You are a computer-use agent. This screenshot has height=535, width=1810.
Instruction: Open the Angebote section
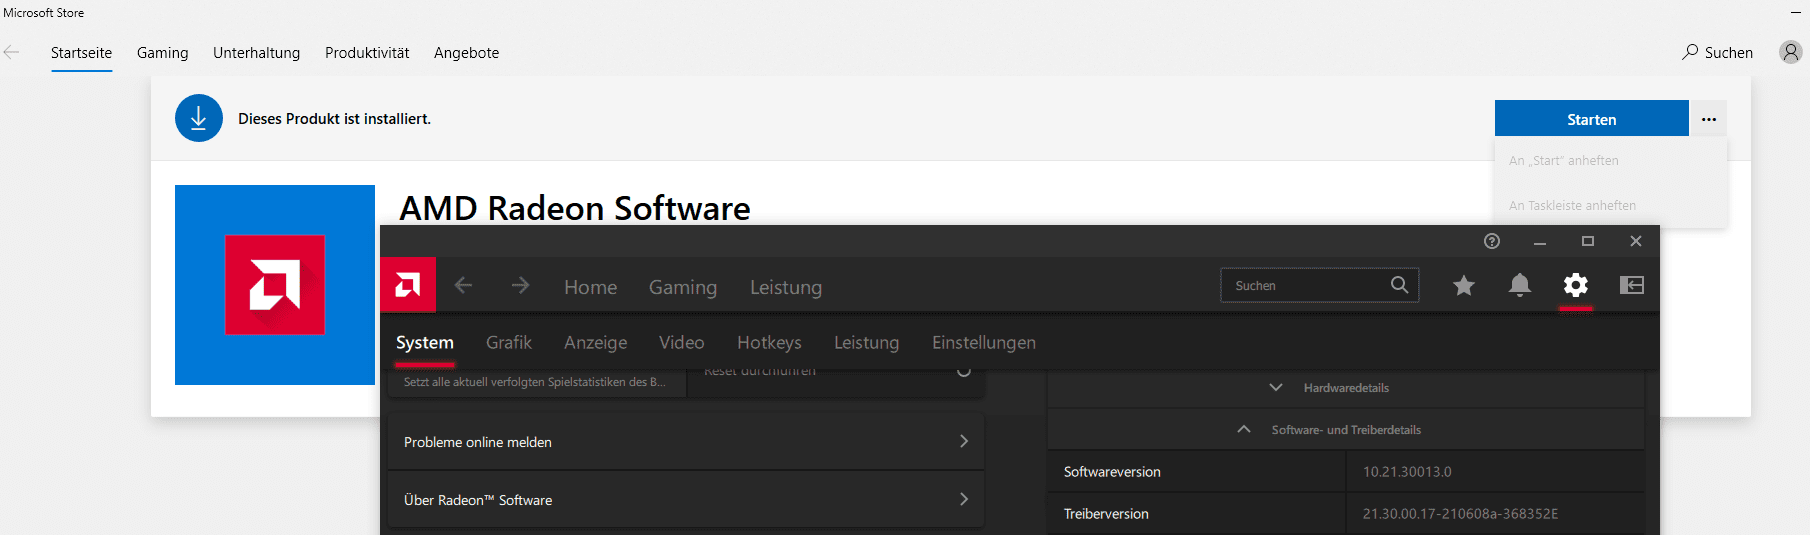pyautogui.click(x=466, y=53)
